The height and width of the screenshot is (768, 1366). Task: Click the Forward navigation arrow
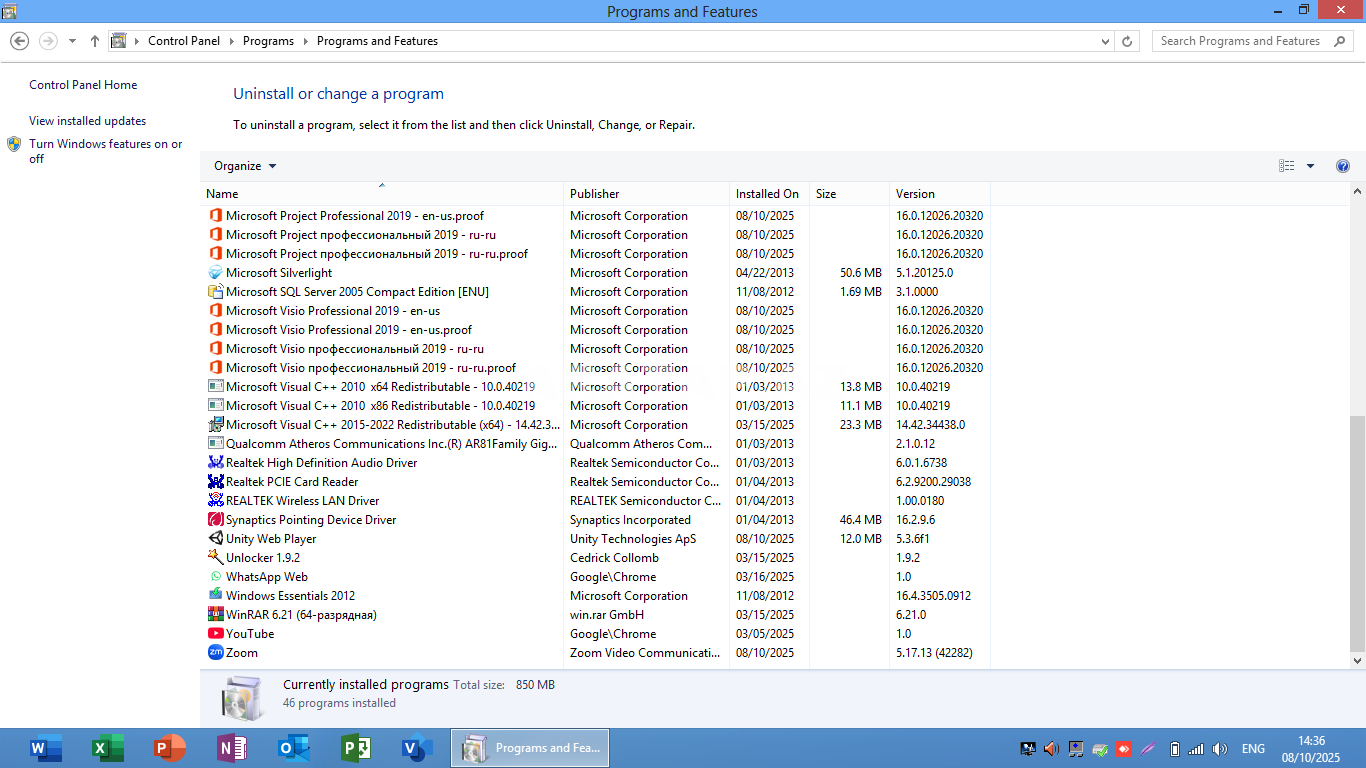(x=47, y=41)
